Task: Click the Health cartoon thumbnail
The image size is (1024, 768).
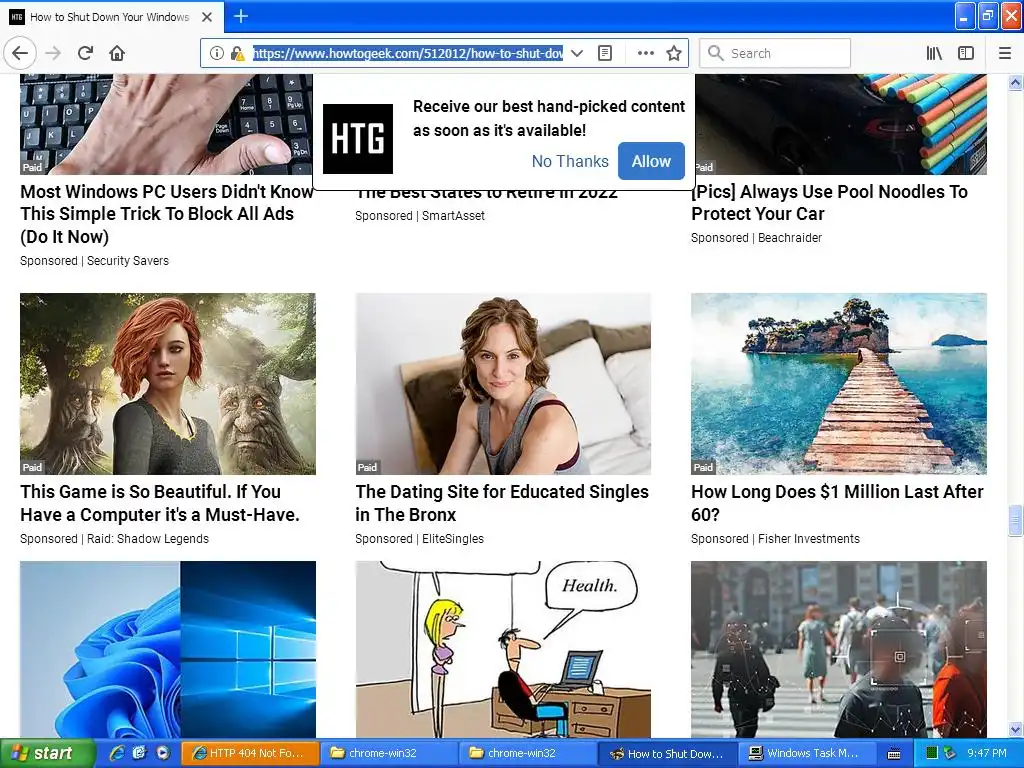Action: [503, 649]
